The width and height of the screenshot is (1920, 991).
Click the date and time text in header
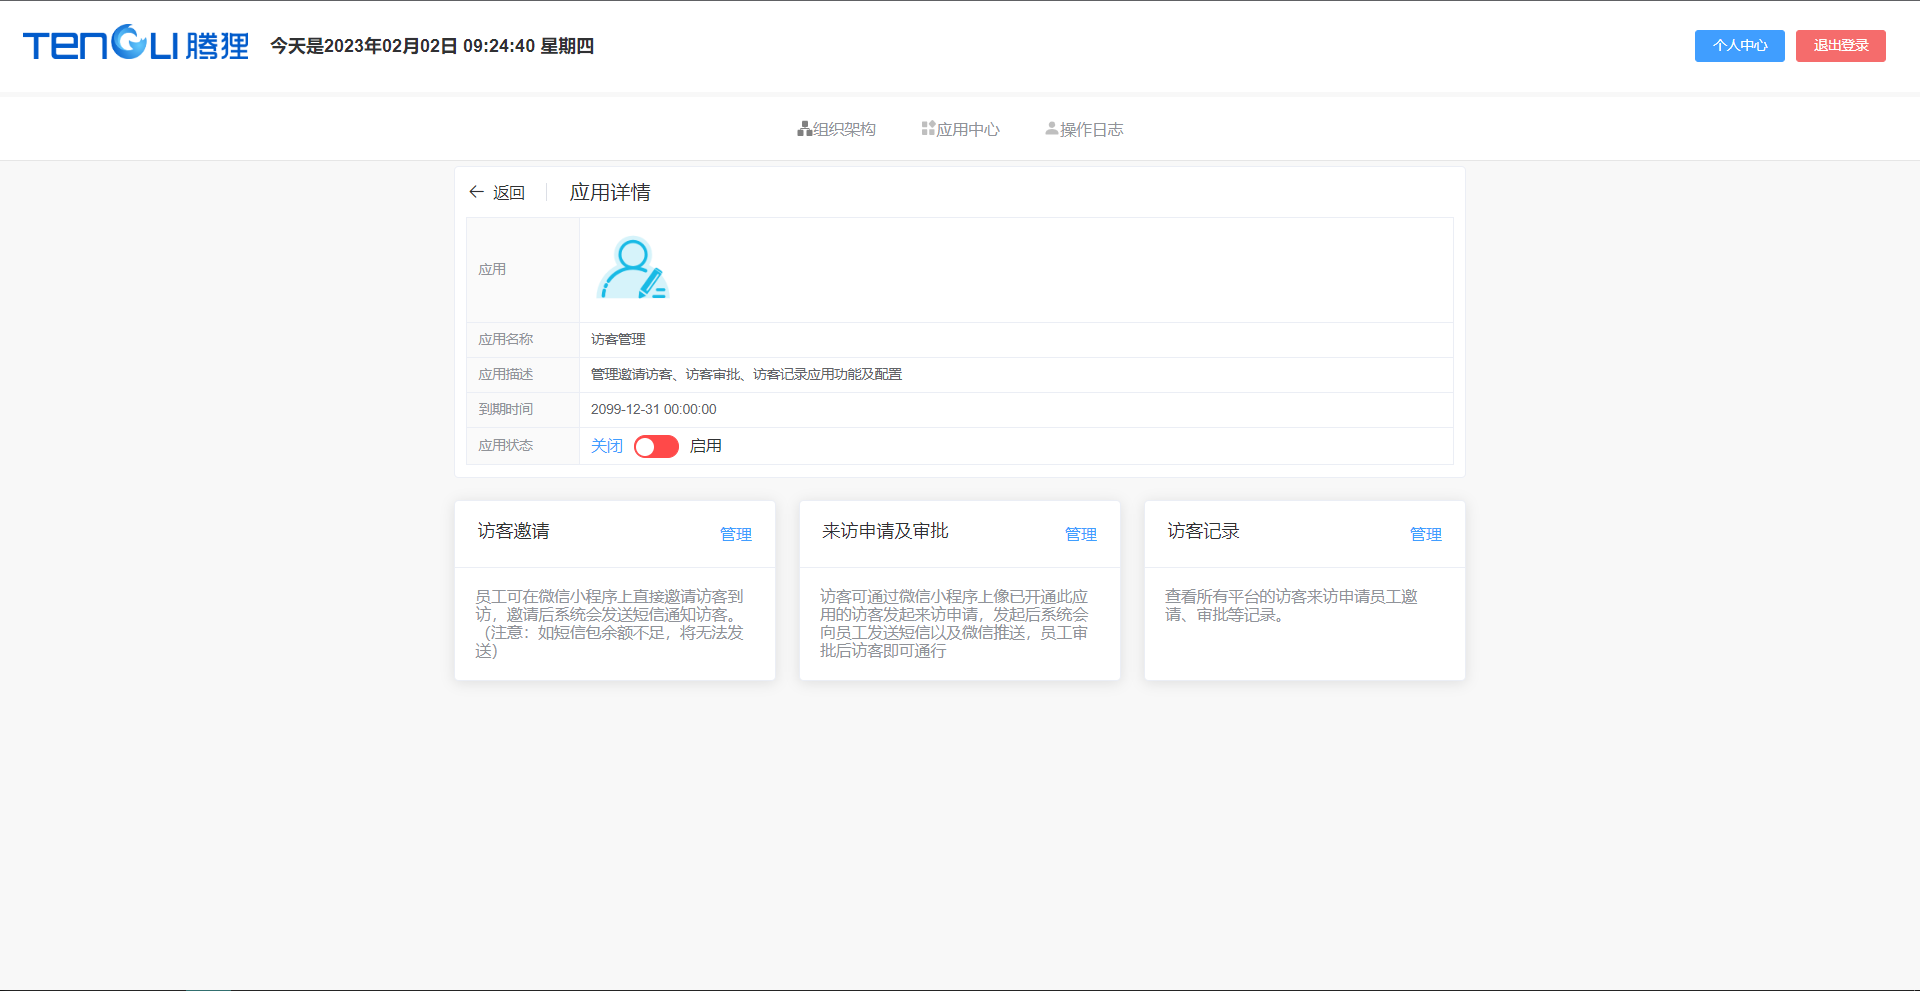click(432, 46)
